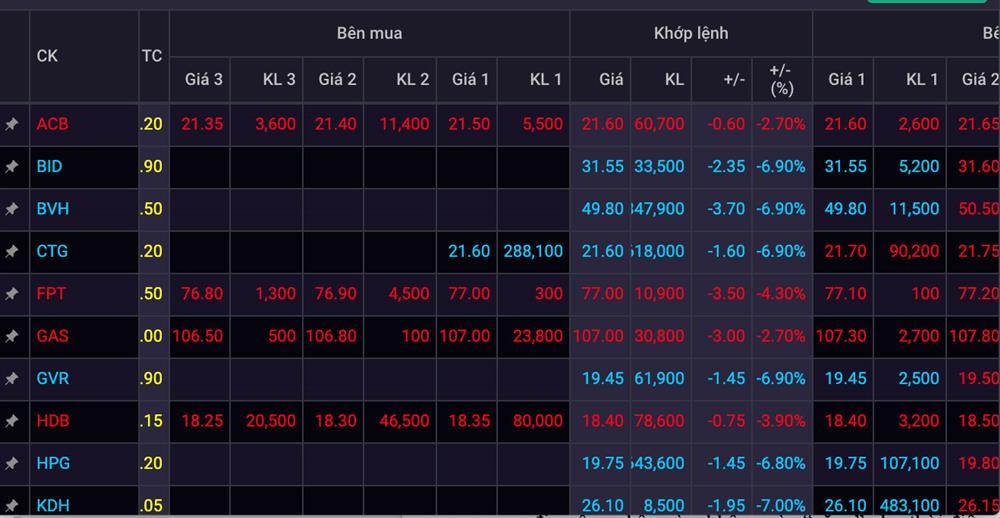Pin the FPT ticker row
Image resolution: width=1000 pixels, height=518 pixels.
coord(12,294)
